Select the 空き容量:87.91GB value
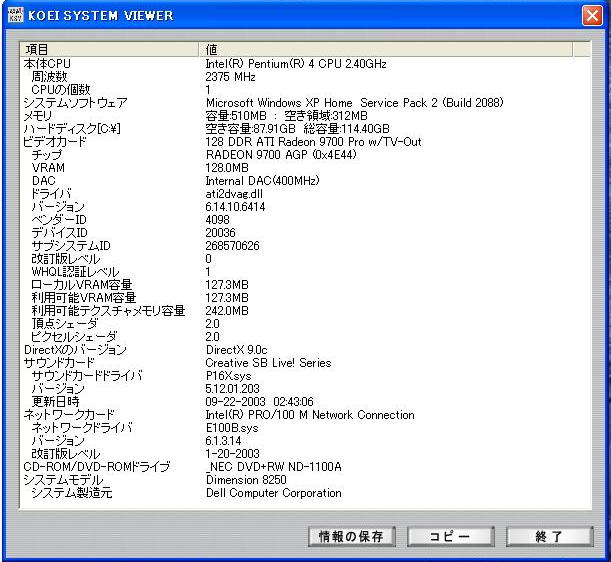Viewport: 611px width, 562px height. pos(251,129)
